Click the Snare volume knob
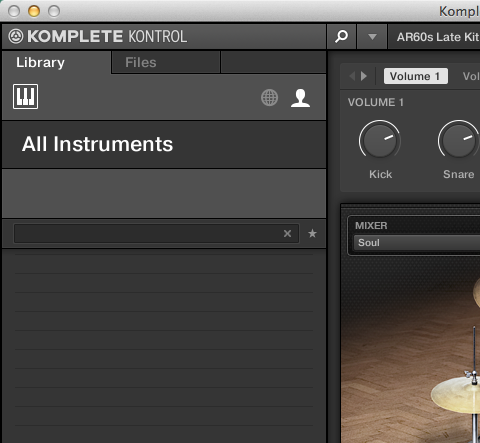480x443 pixels. [x=459, y=140]
